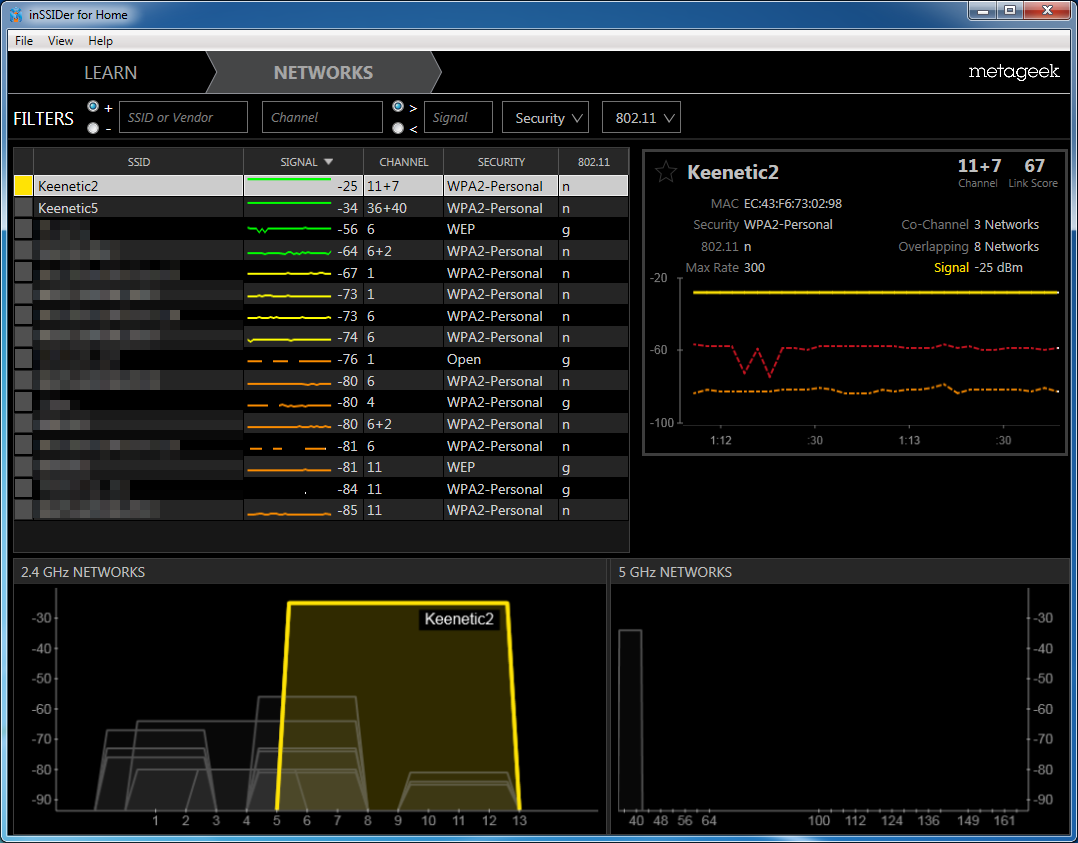Screen dimensions: 1078x843
Task: Switch to the LEARN tab
Action: coord(110,72)
